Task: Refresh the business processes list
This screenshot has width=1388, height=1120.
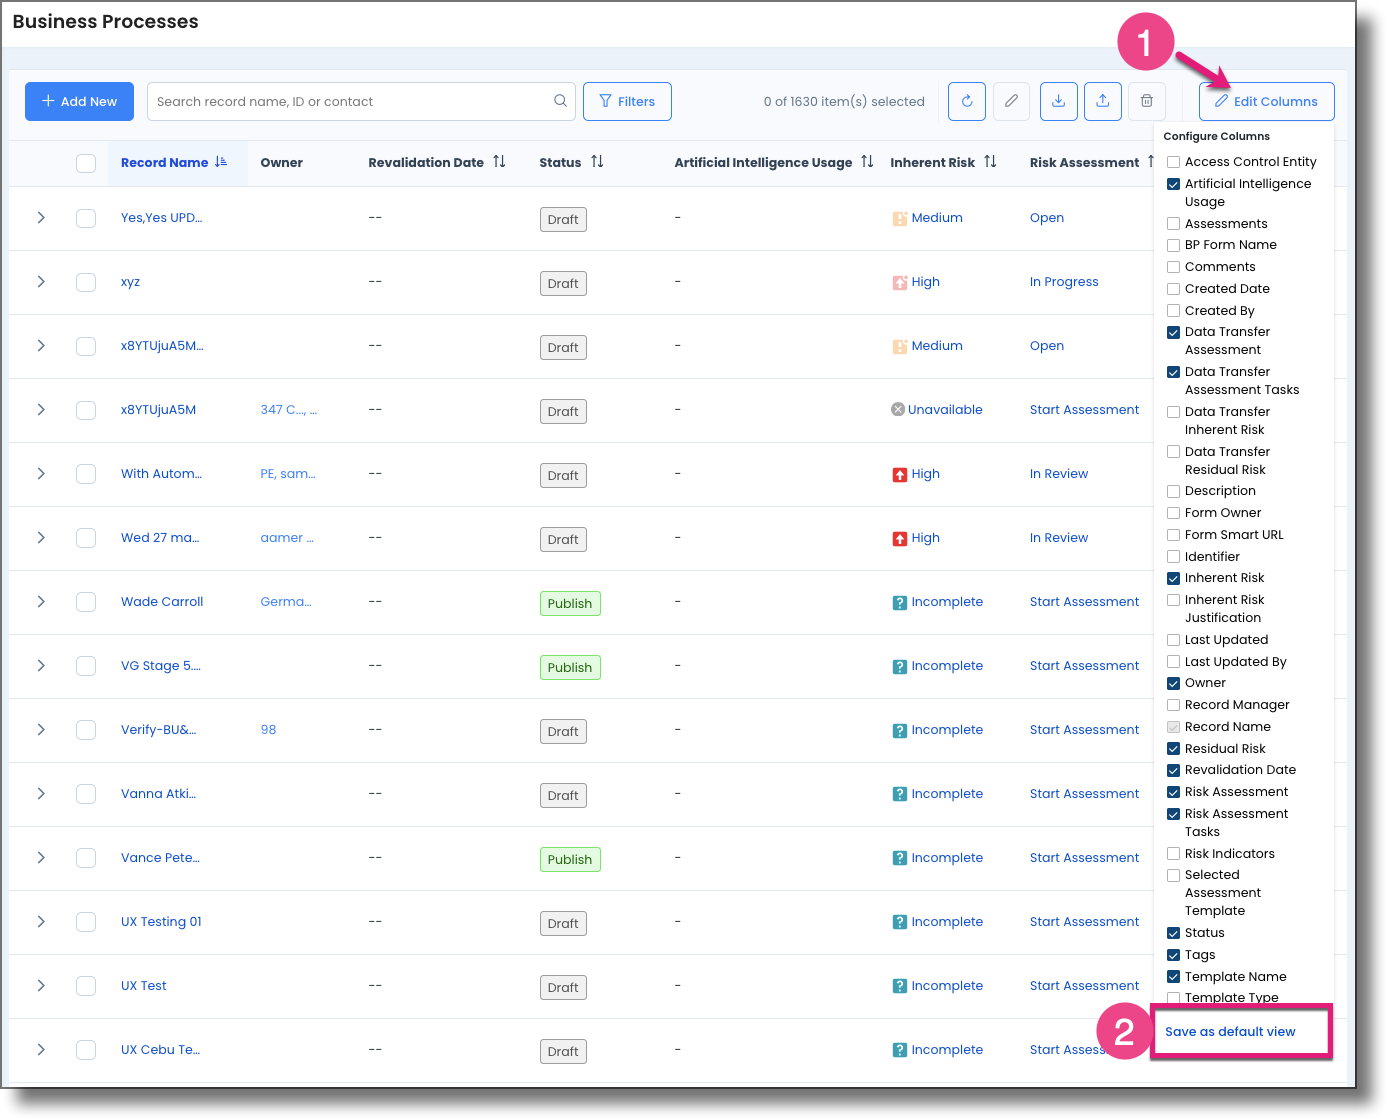Action: pyautogui.click(x=966, y=101)
